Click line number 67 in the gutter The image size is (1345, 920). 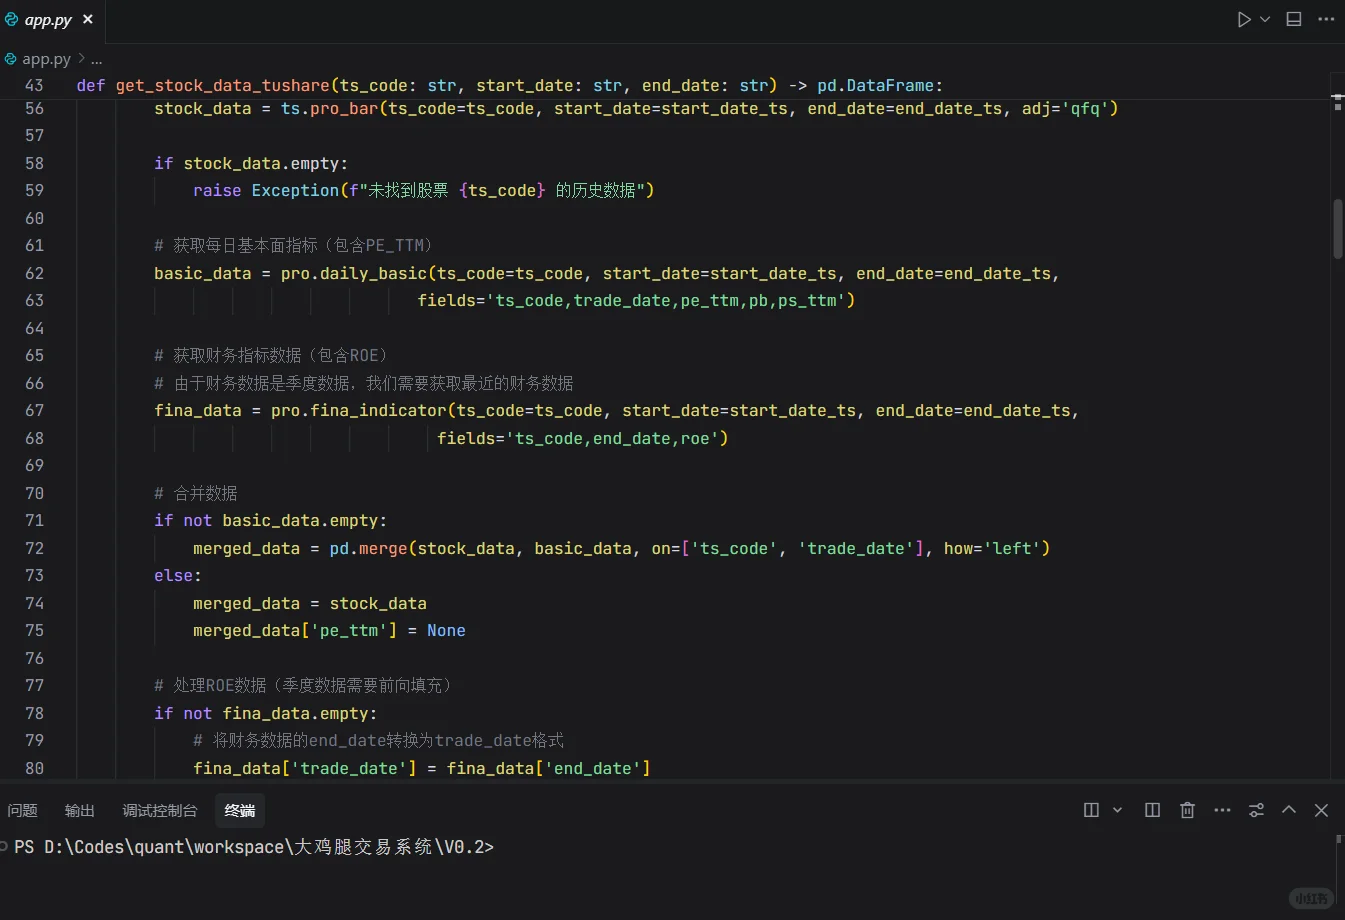point(34,410)
